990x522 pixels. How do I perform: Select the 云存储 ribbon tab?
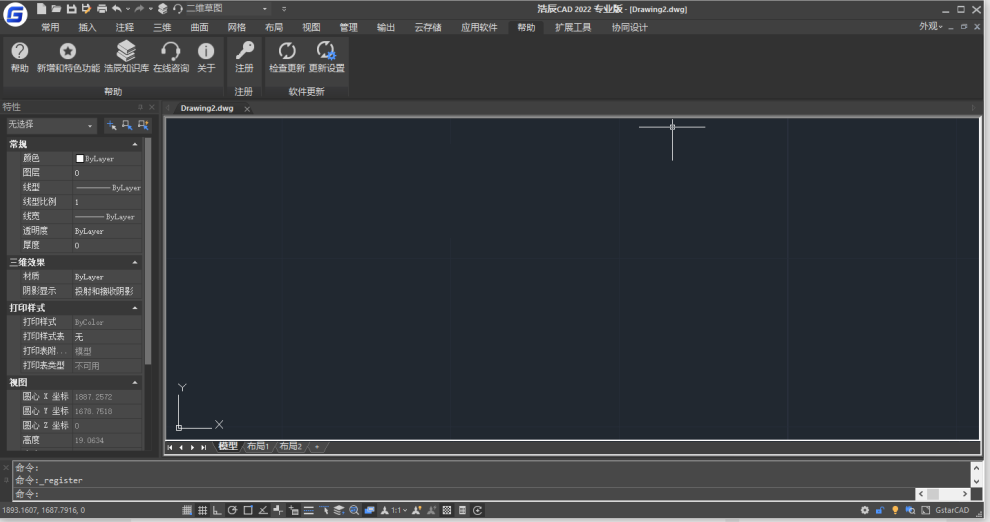click(x=427, y=27)
